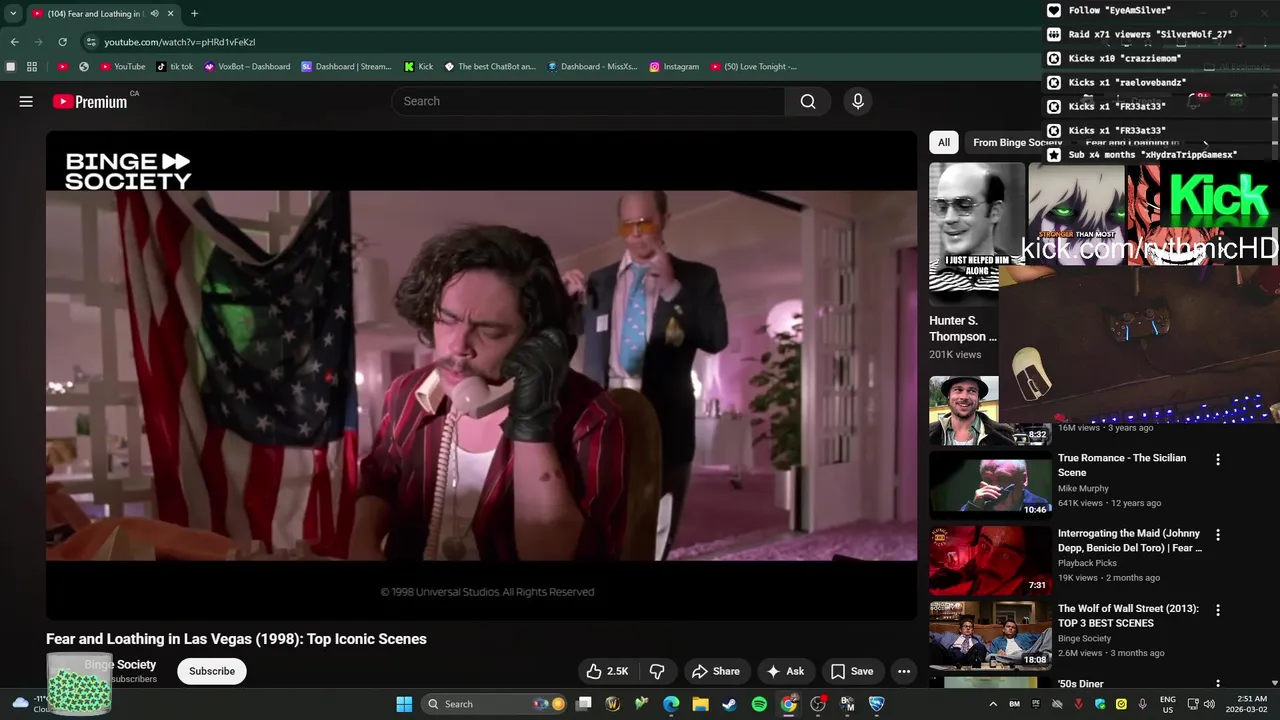Select the From Binge Society chip

1017,142
